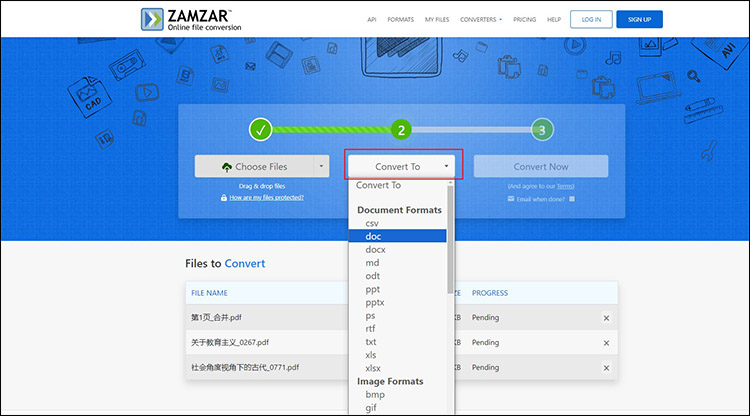Click the step 1 checkmark circle

point(261,130)
